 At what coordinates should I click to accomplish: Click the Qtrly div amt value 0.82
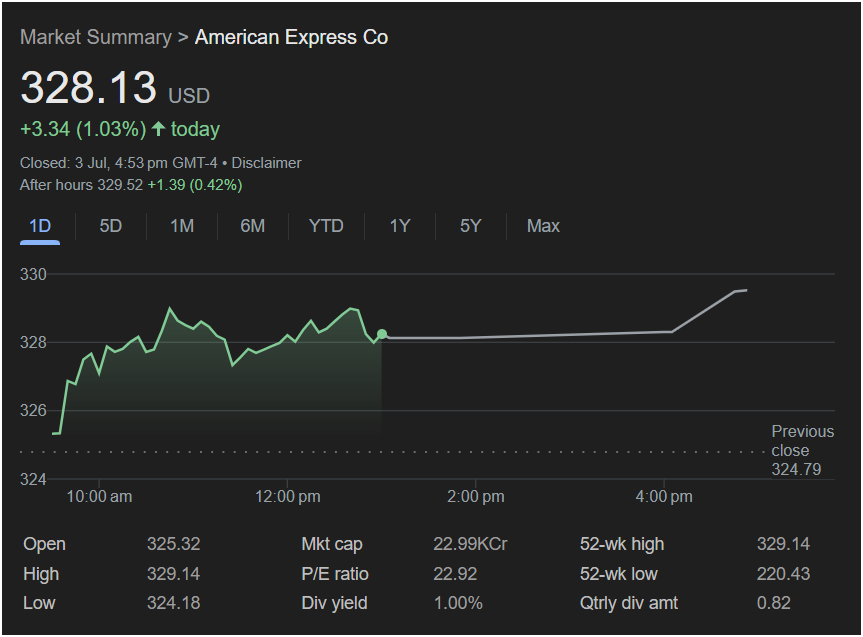pyautogui.click(x=773, y=603)
